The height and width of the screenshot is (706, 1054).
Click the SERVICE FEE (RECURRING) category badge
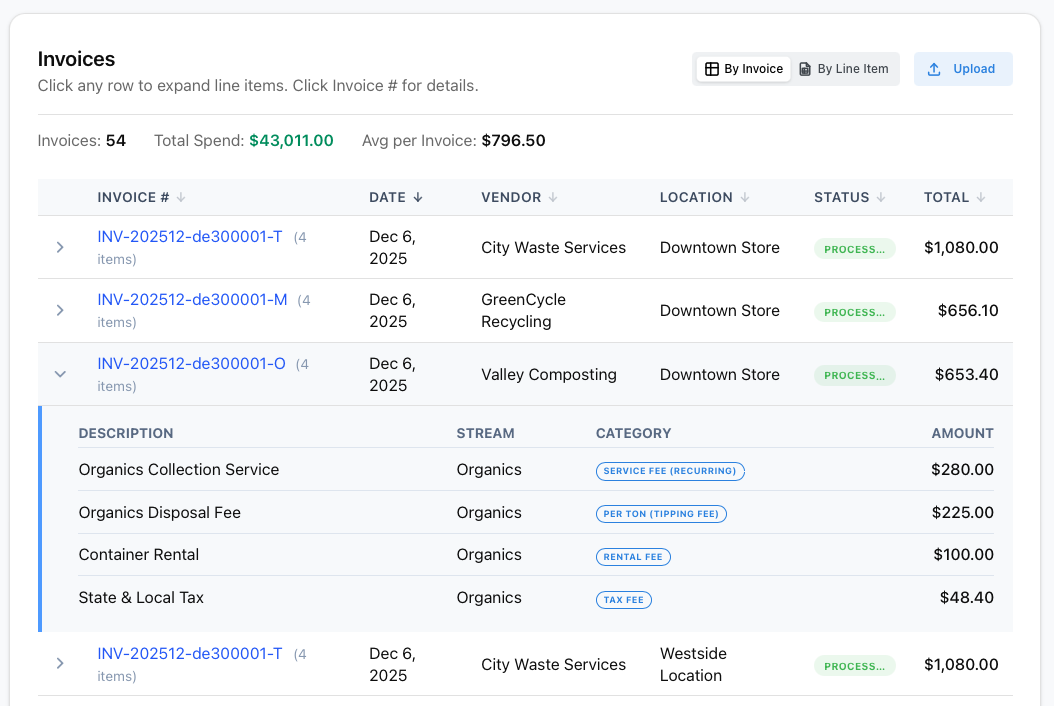click(670, 470)
